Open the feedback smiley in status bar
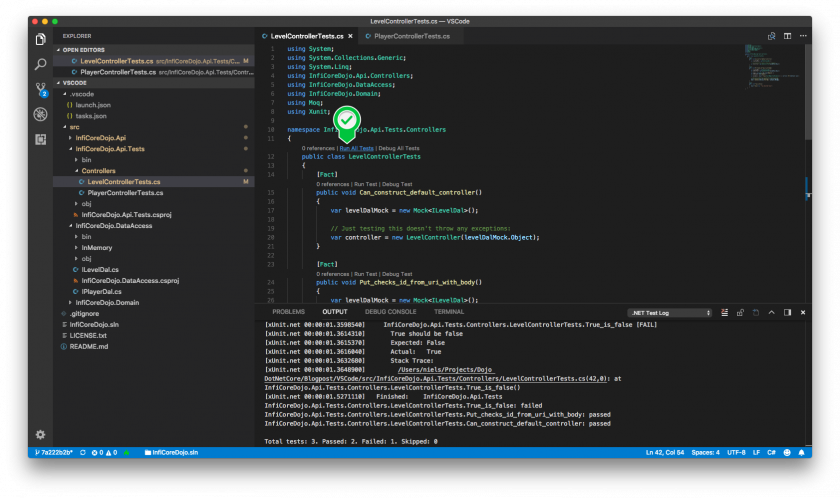This screenshot has height=498, width=840. tap(787, 452)
